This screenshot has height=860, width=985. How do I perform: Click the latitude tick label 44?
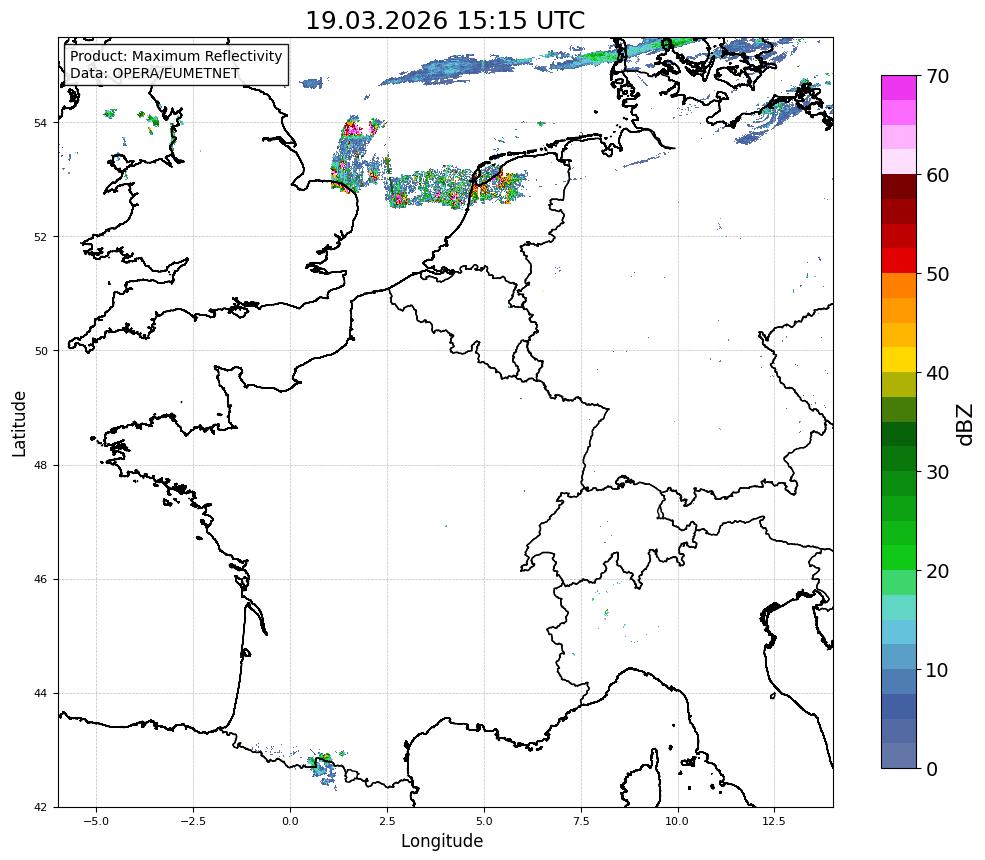coord(40,694)
